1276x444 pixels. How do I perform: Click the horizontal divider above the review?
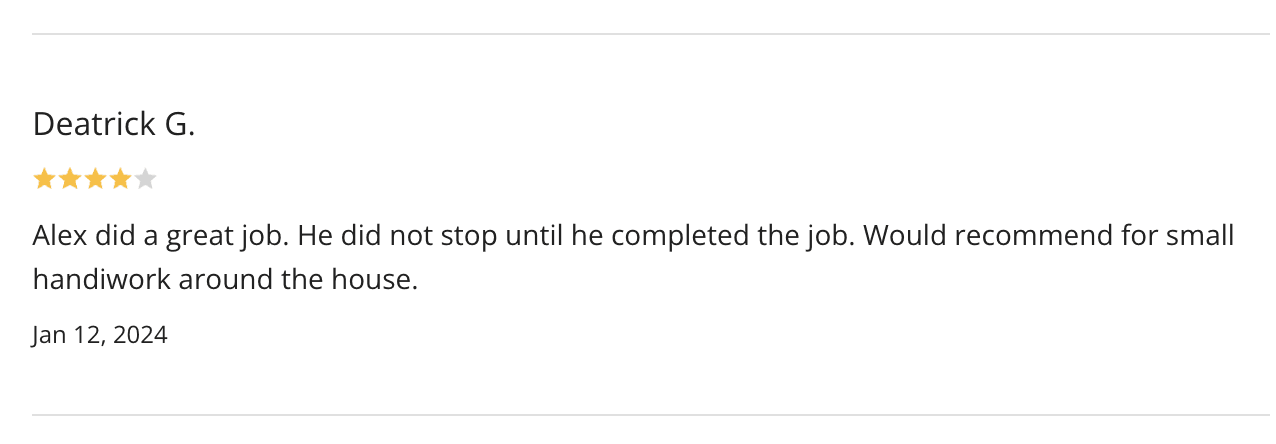(650, 34)
